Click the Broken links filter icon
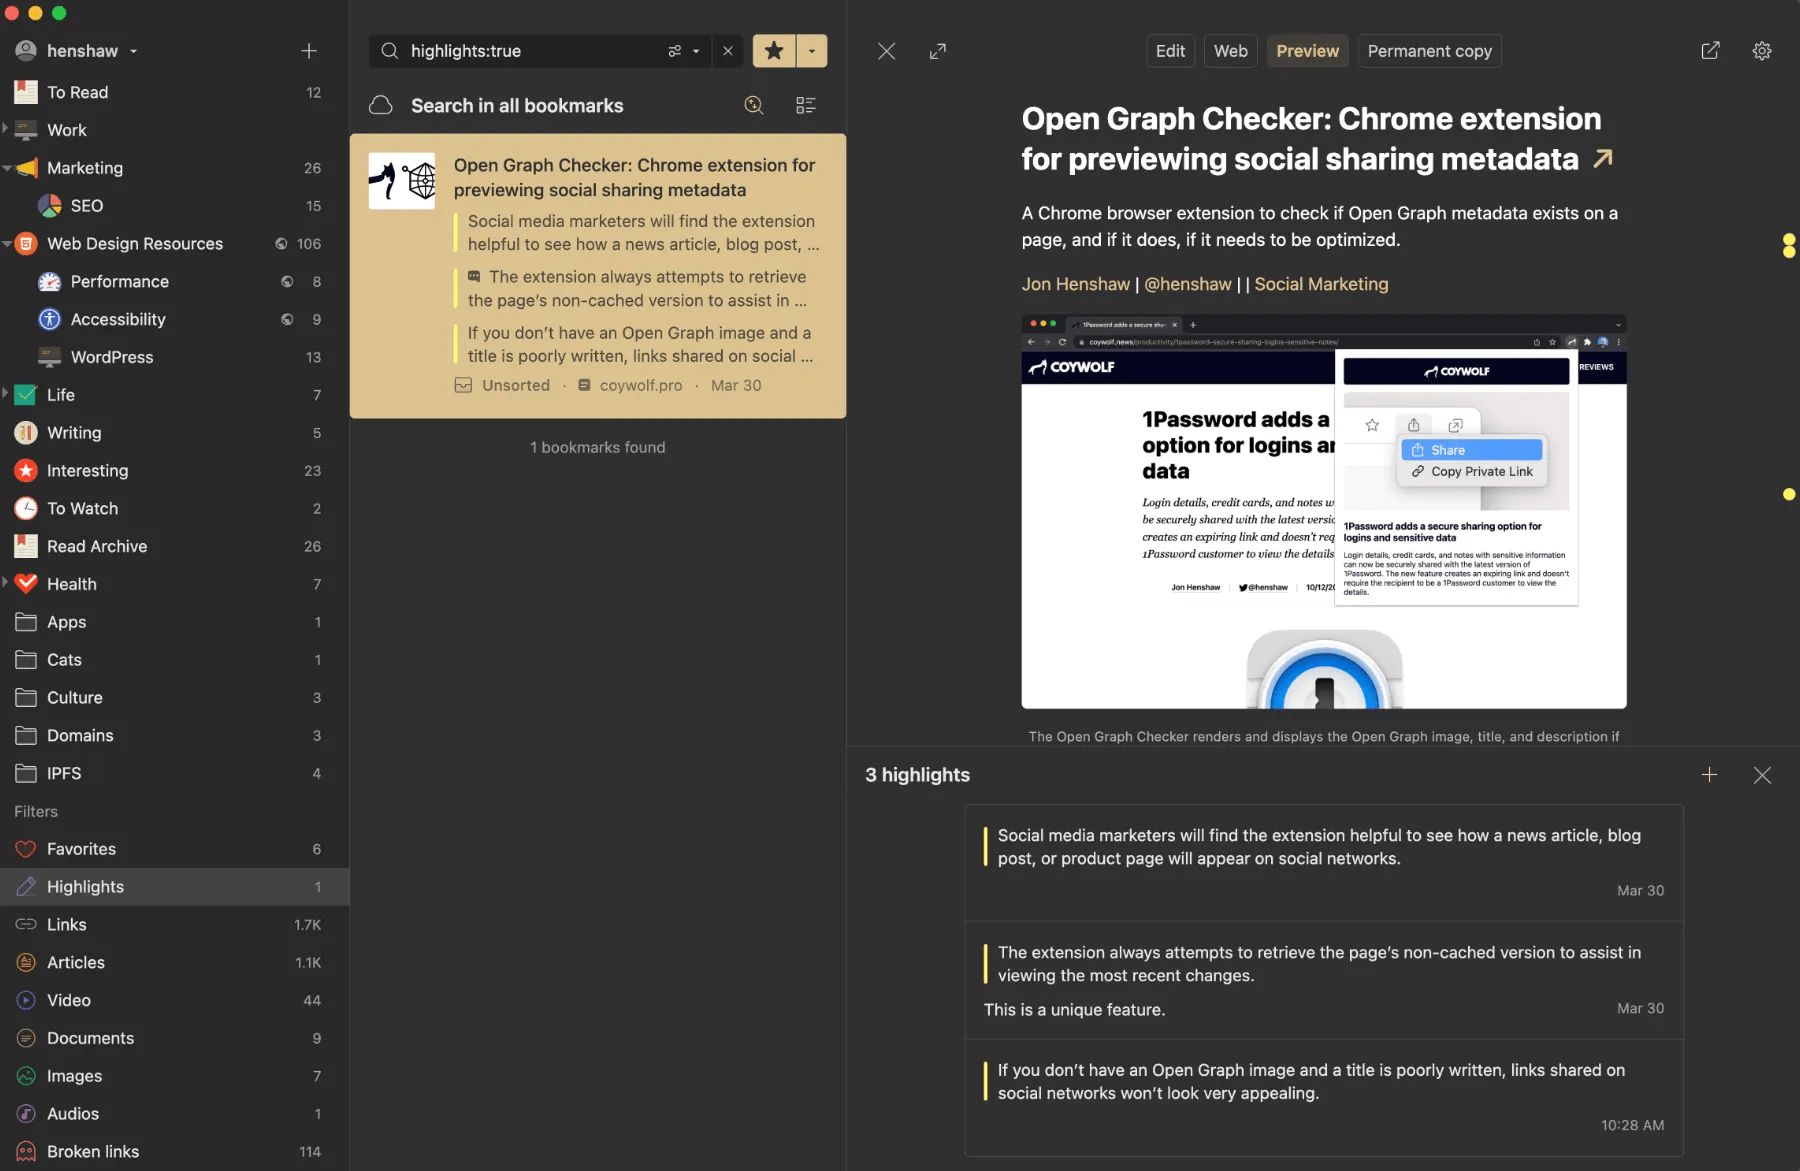Screen dimensions: 1800x1171 (x=26, y=1151)
